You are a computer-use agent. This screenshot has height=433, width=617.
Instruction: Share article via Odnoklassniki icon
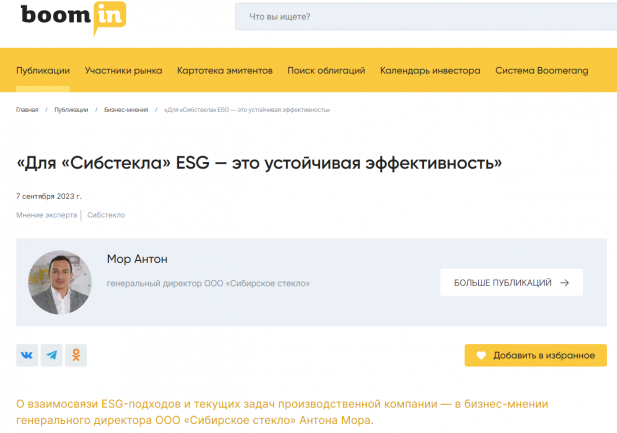[x=76, y=355]
